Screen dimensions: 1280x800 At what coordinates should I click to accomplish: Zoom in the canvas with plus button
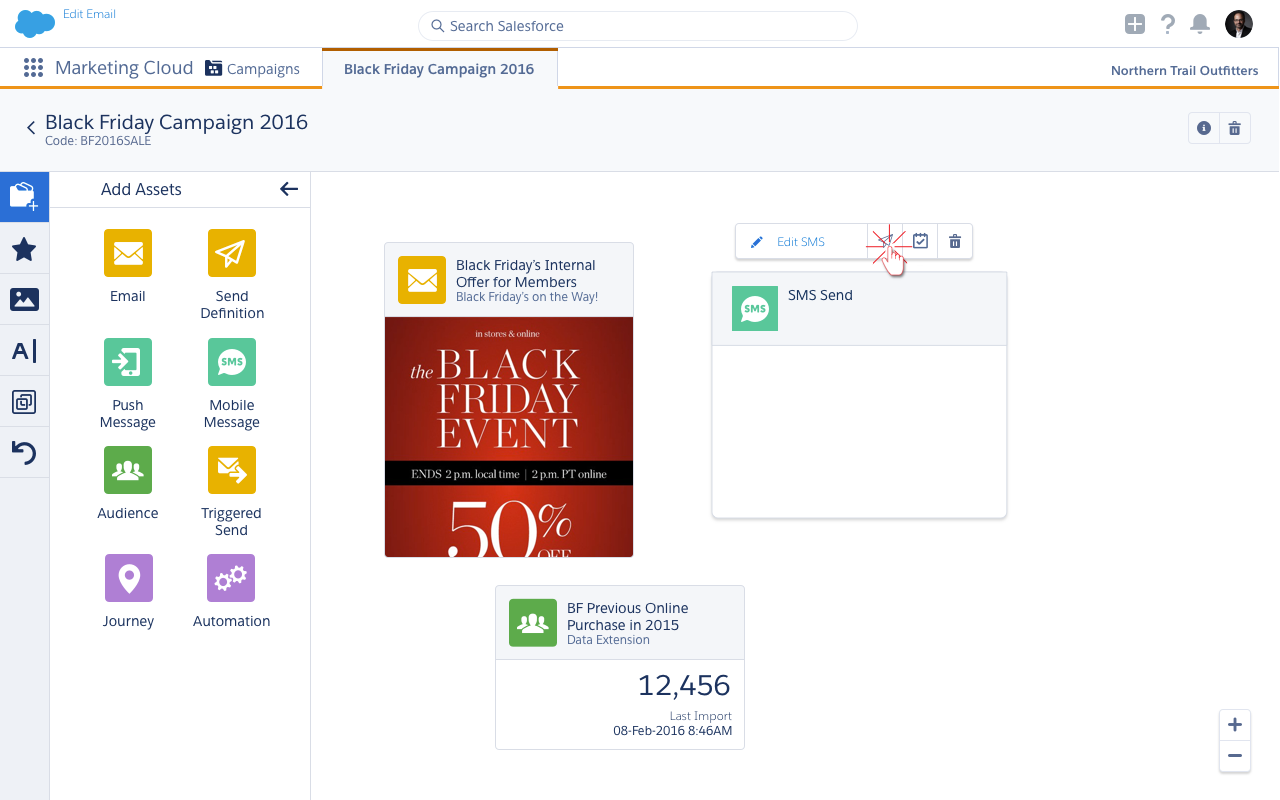1235,725
